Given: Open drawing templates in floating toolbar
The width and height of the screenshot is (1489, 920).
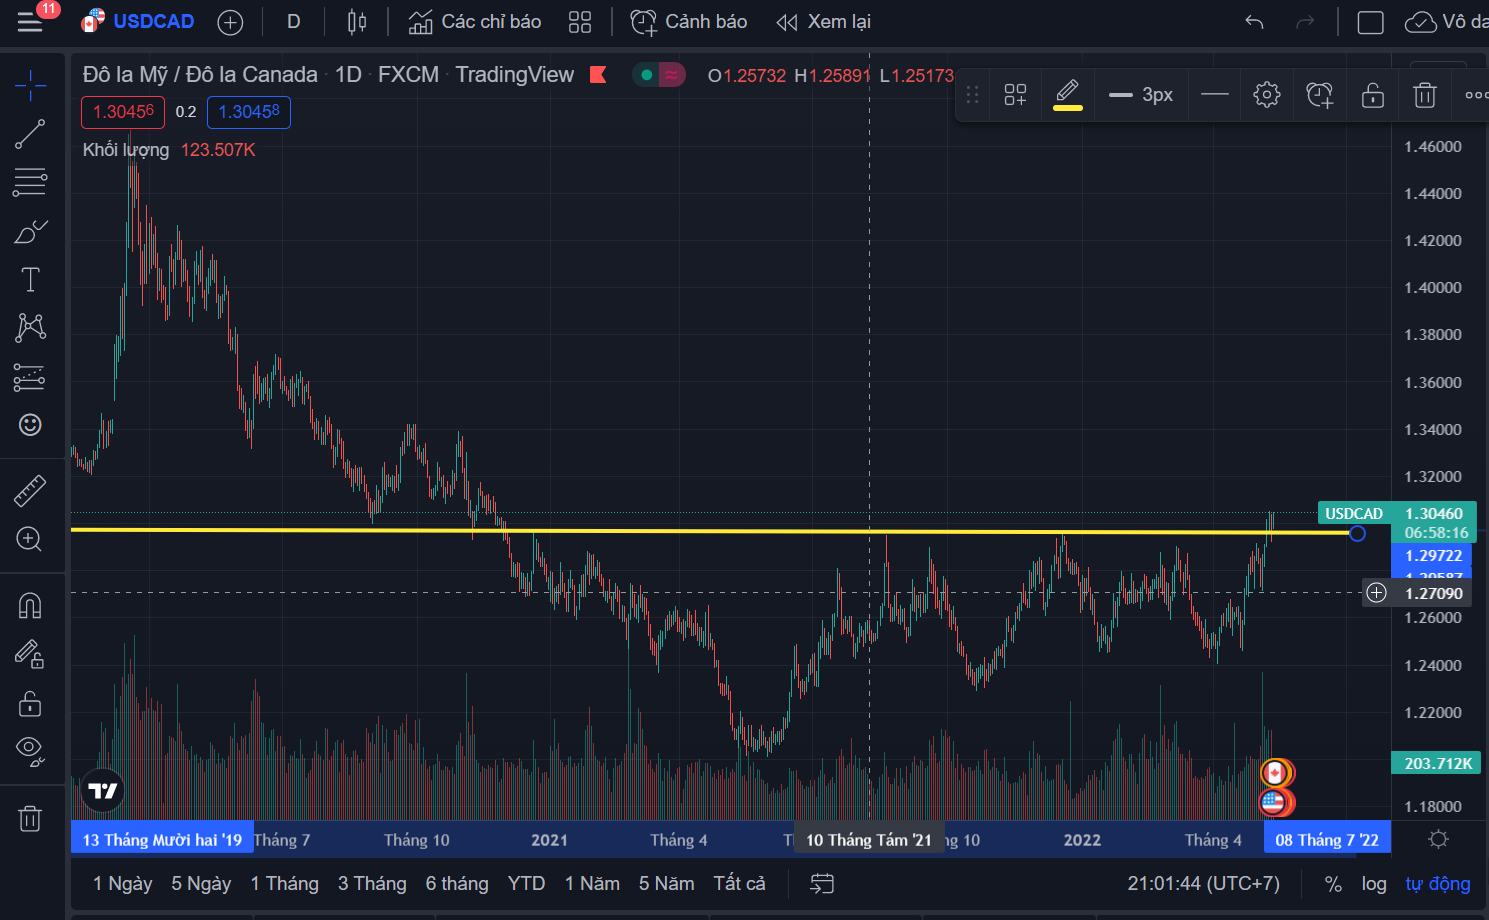Looking at the screenshot, I should tap(1015, 95).
